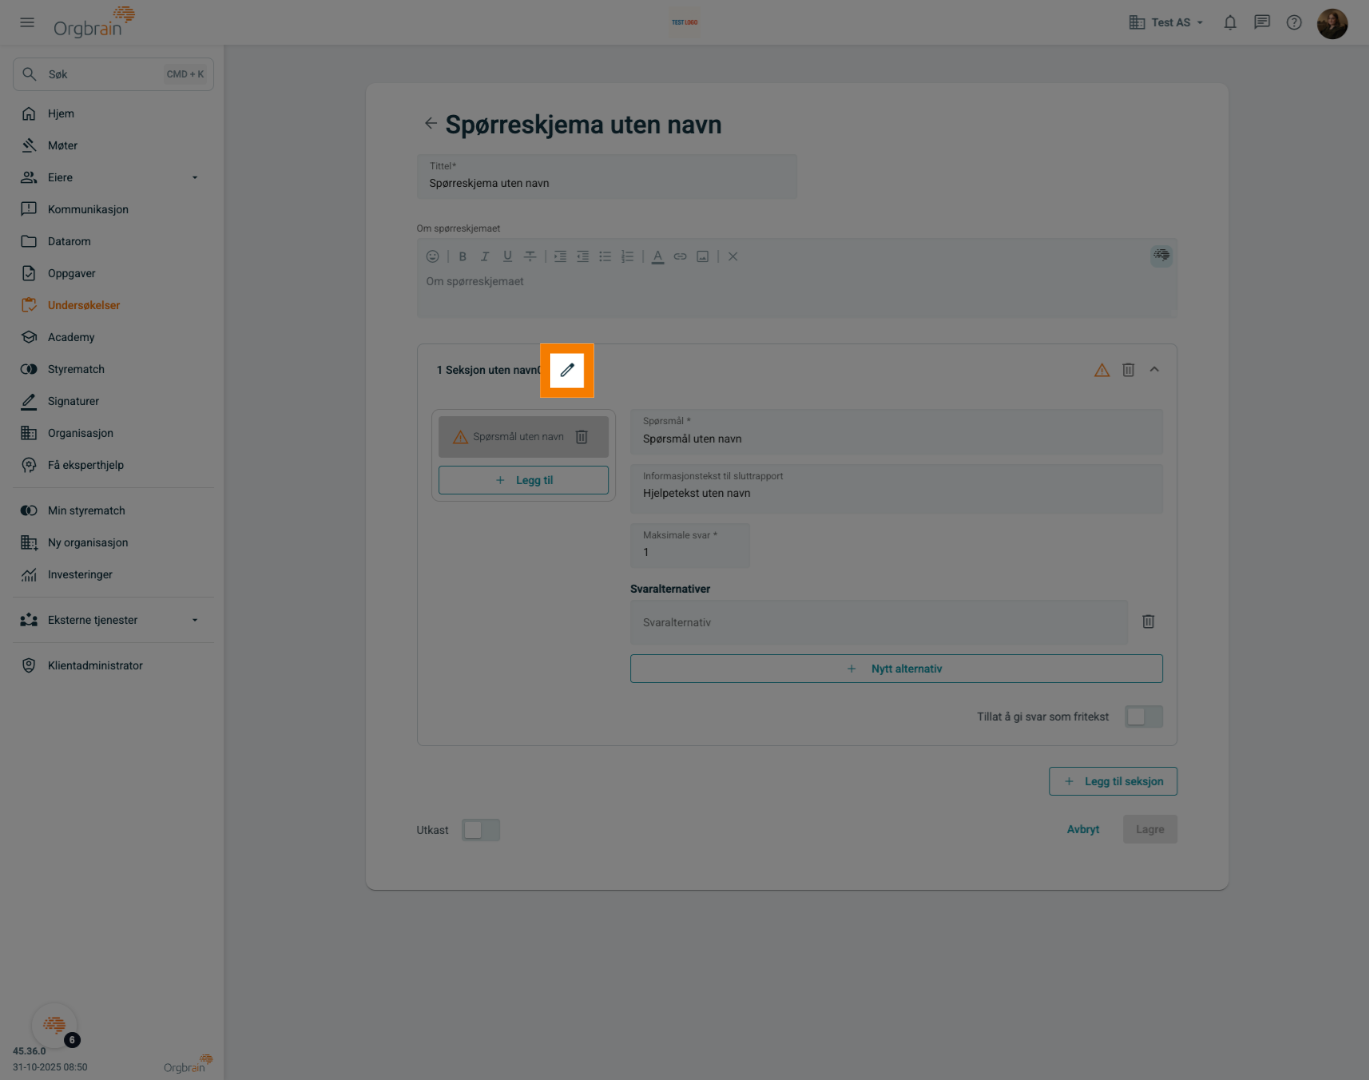Screen dimensions: 1369x1080
Task: Click the Tittel input field
Action: (607, 176)
